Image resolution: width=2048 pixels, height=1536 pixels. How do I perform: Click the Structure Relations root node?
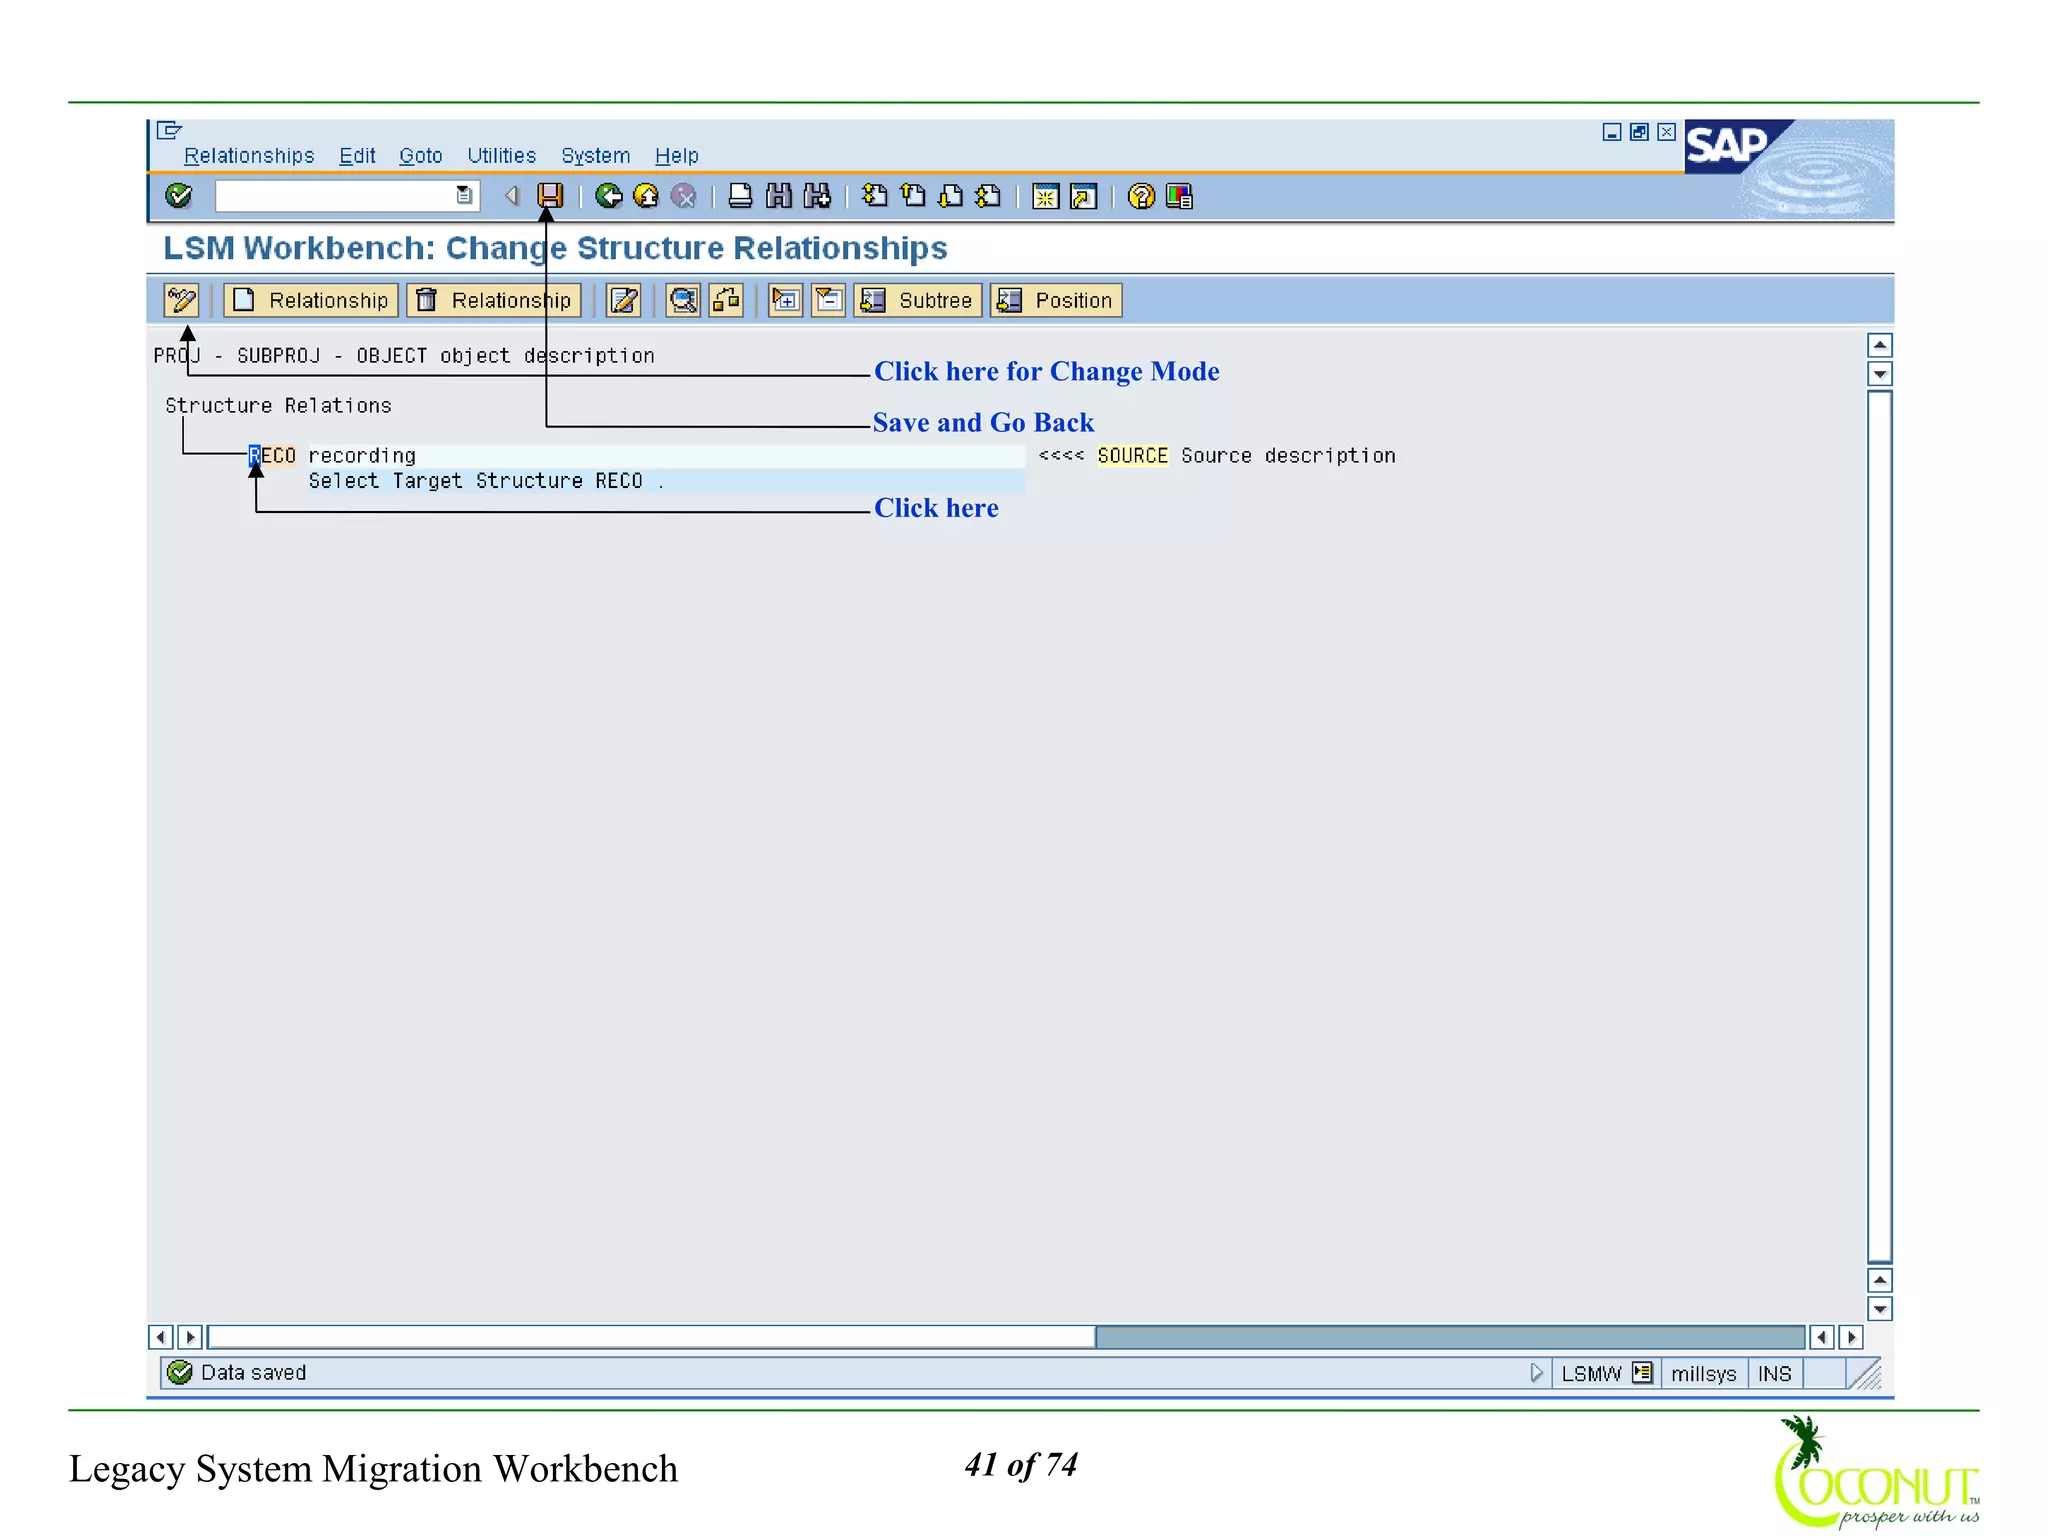(x=278, y=406)
